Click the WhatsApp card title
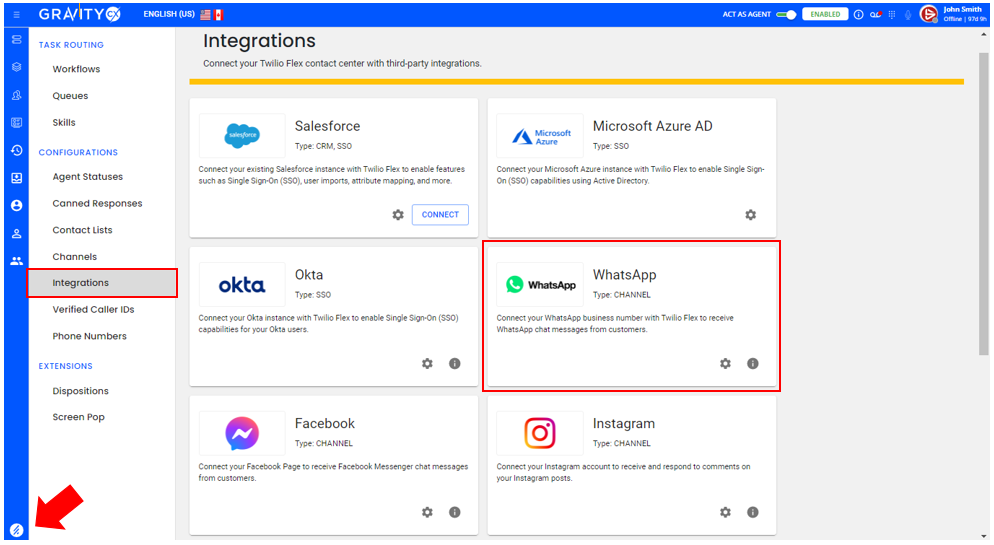 (x=624, y=275)
